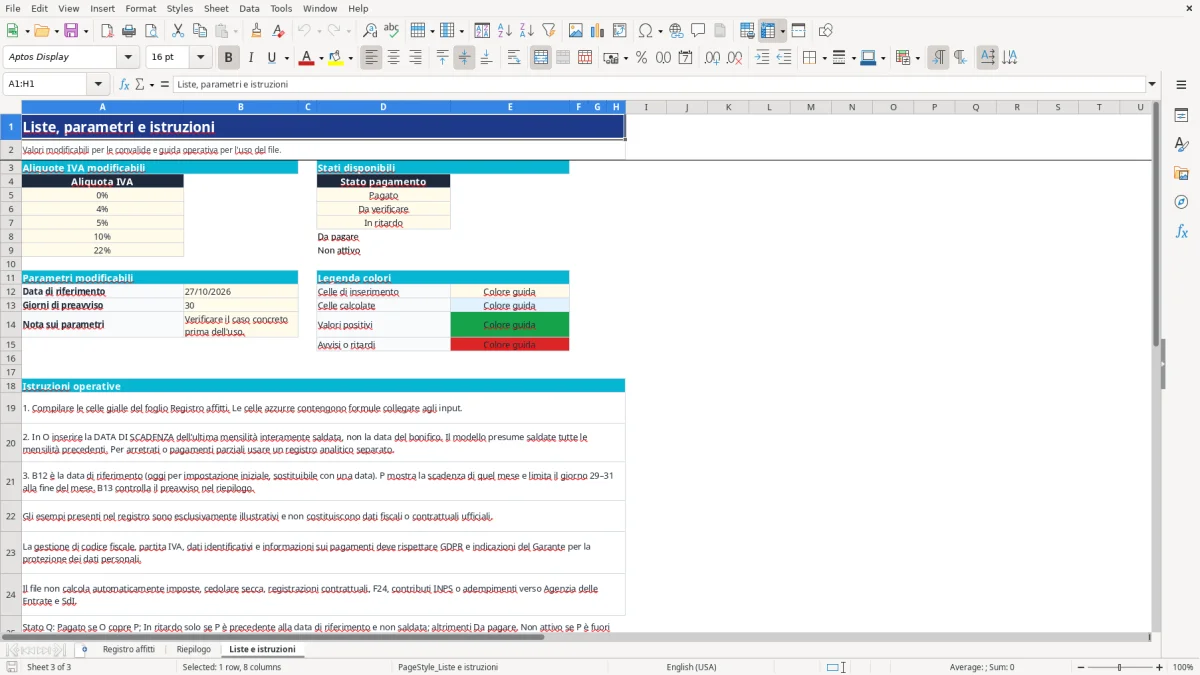Copy the selected cells

point(200,31)
